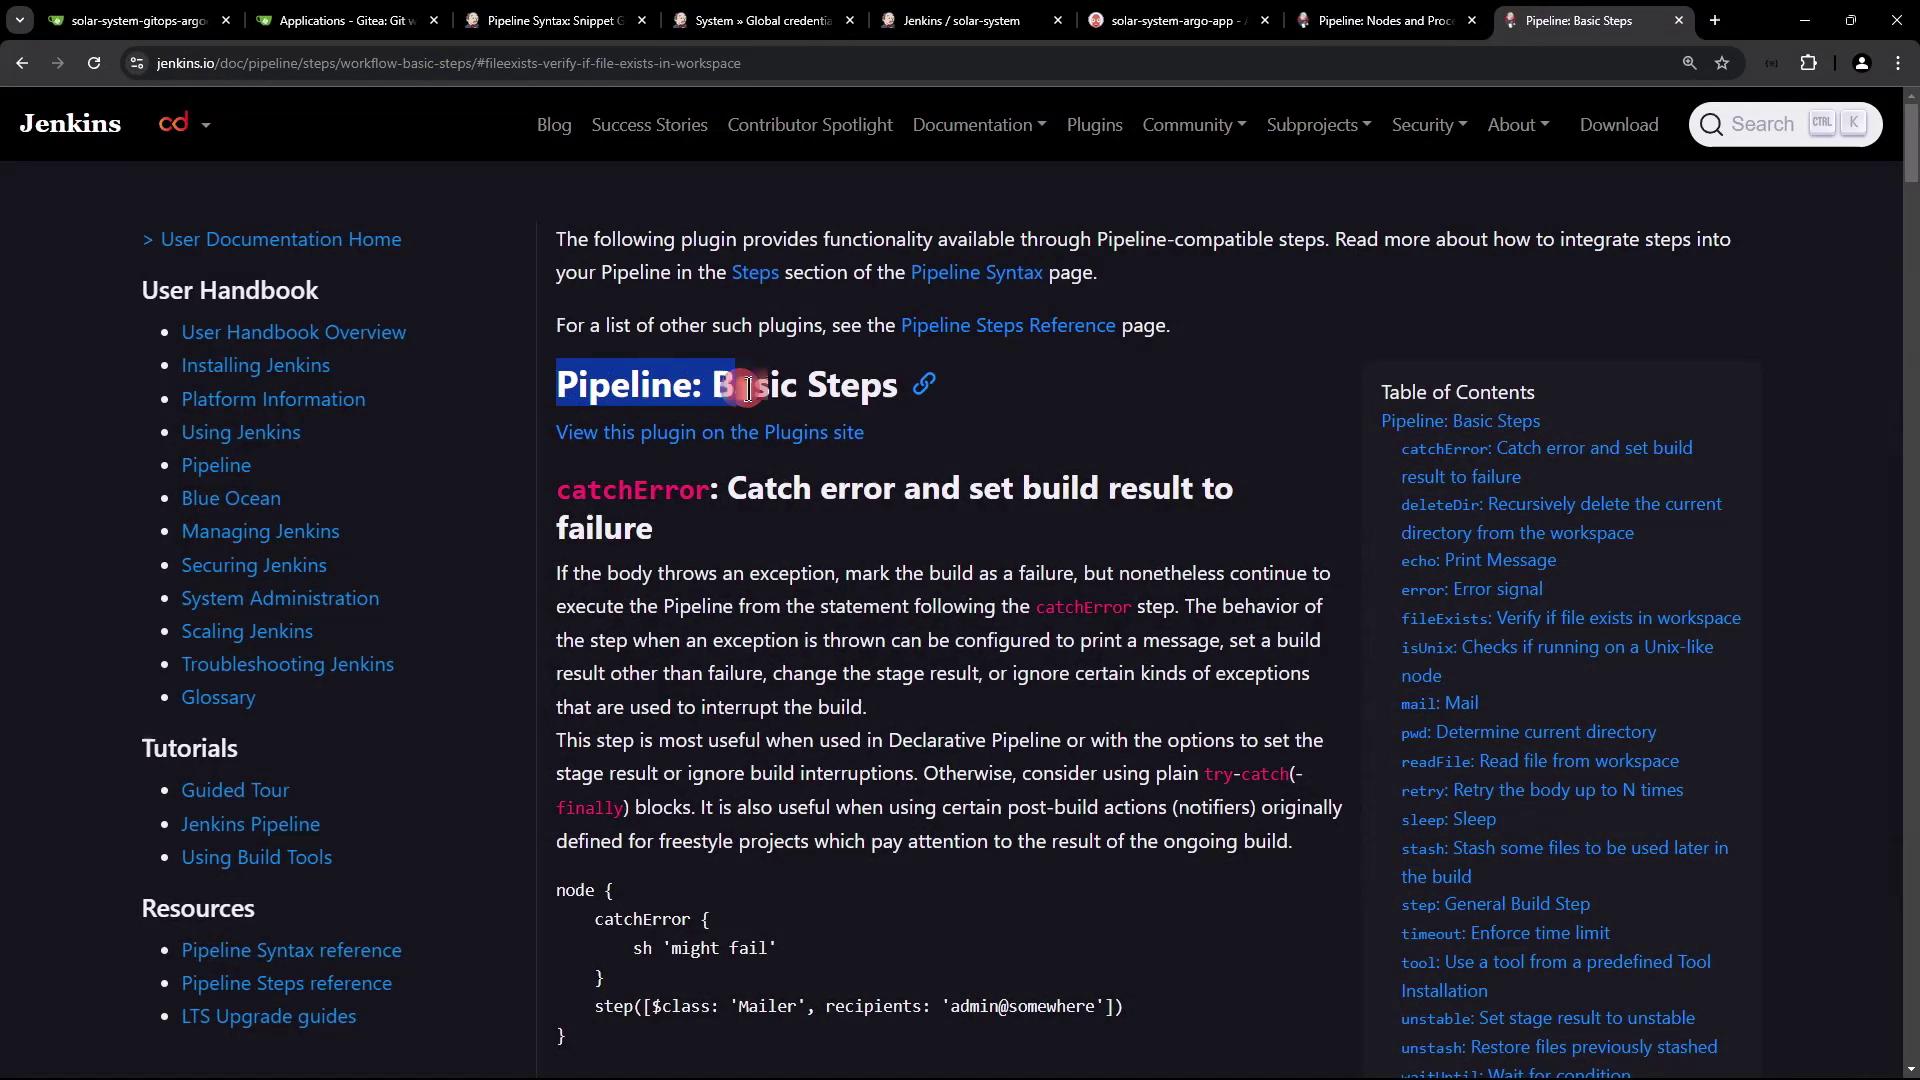Click the CD Foundation logo
The width and height of the screenshot is (1920, 1080).
[x=173, y=123]
